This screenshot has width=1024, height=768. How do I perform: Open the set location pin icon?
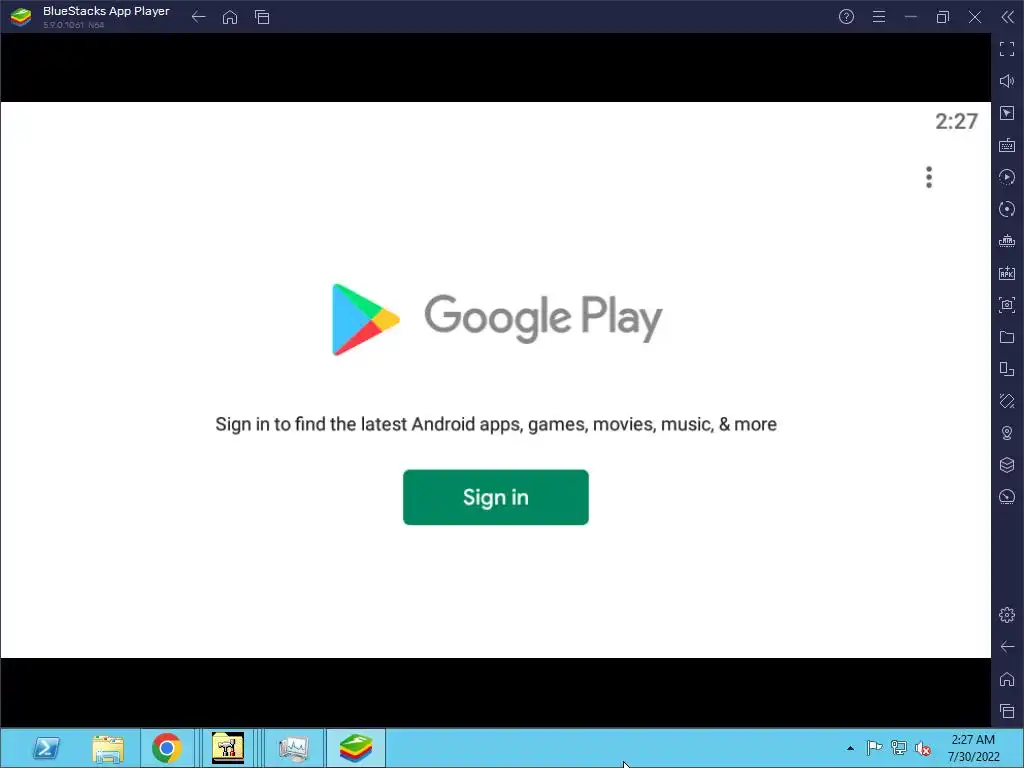1007,433
